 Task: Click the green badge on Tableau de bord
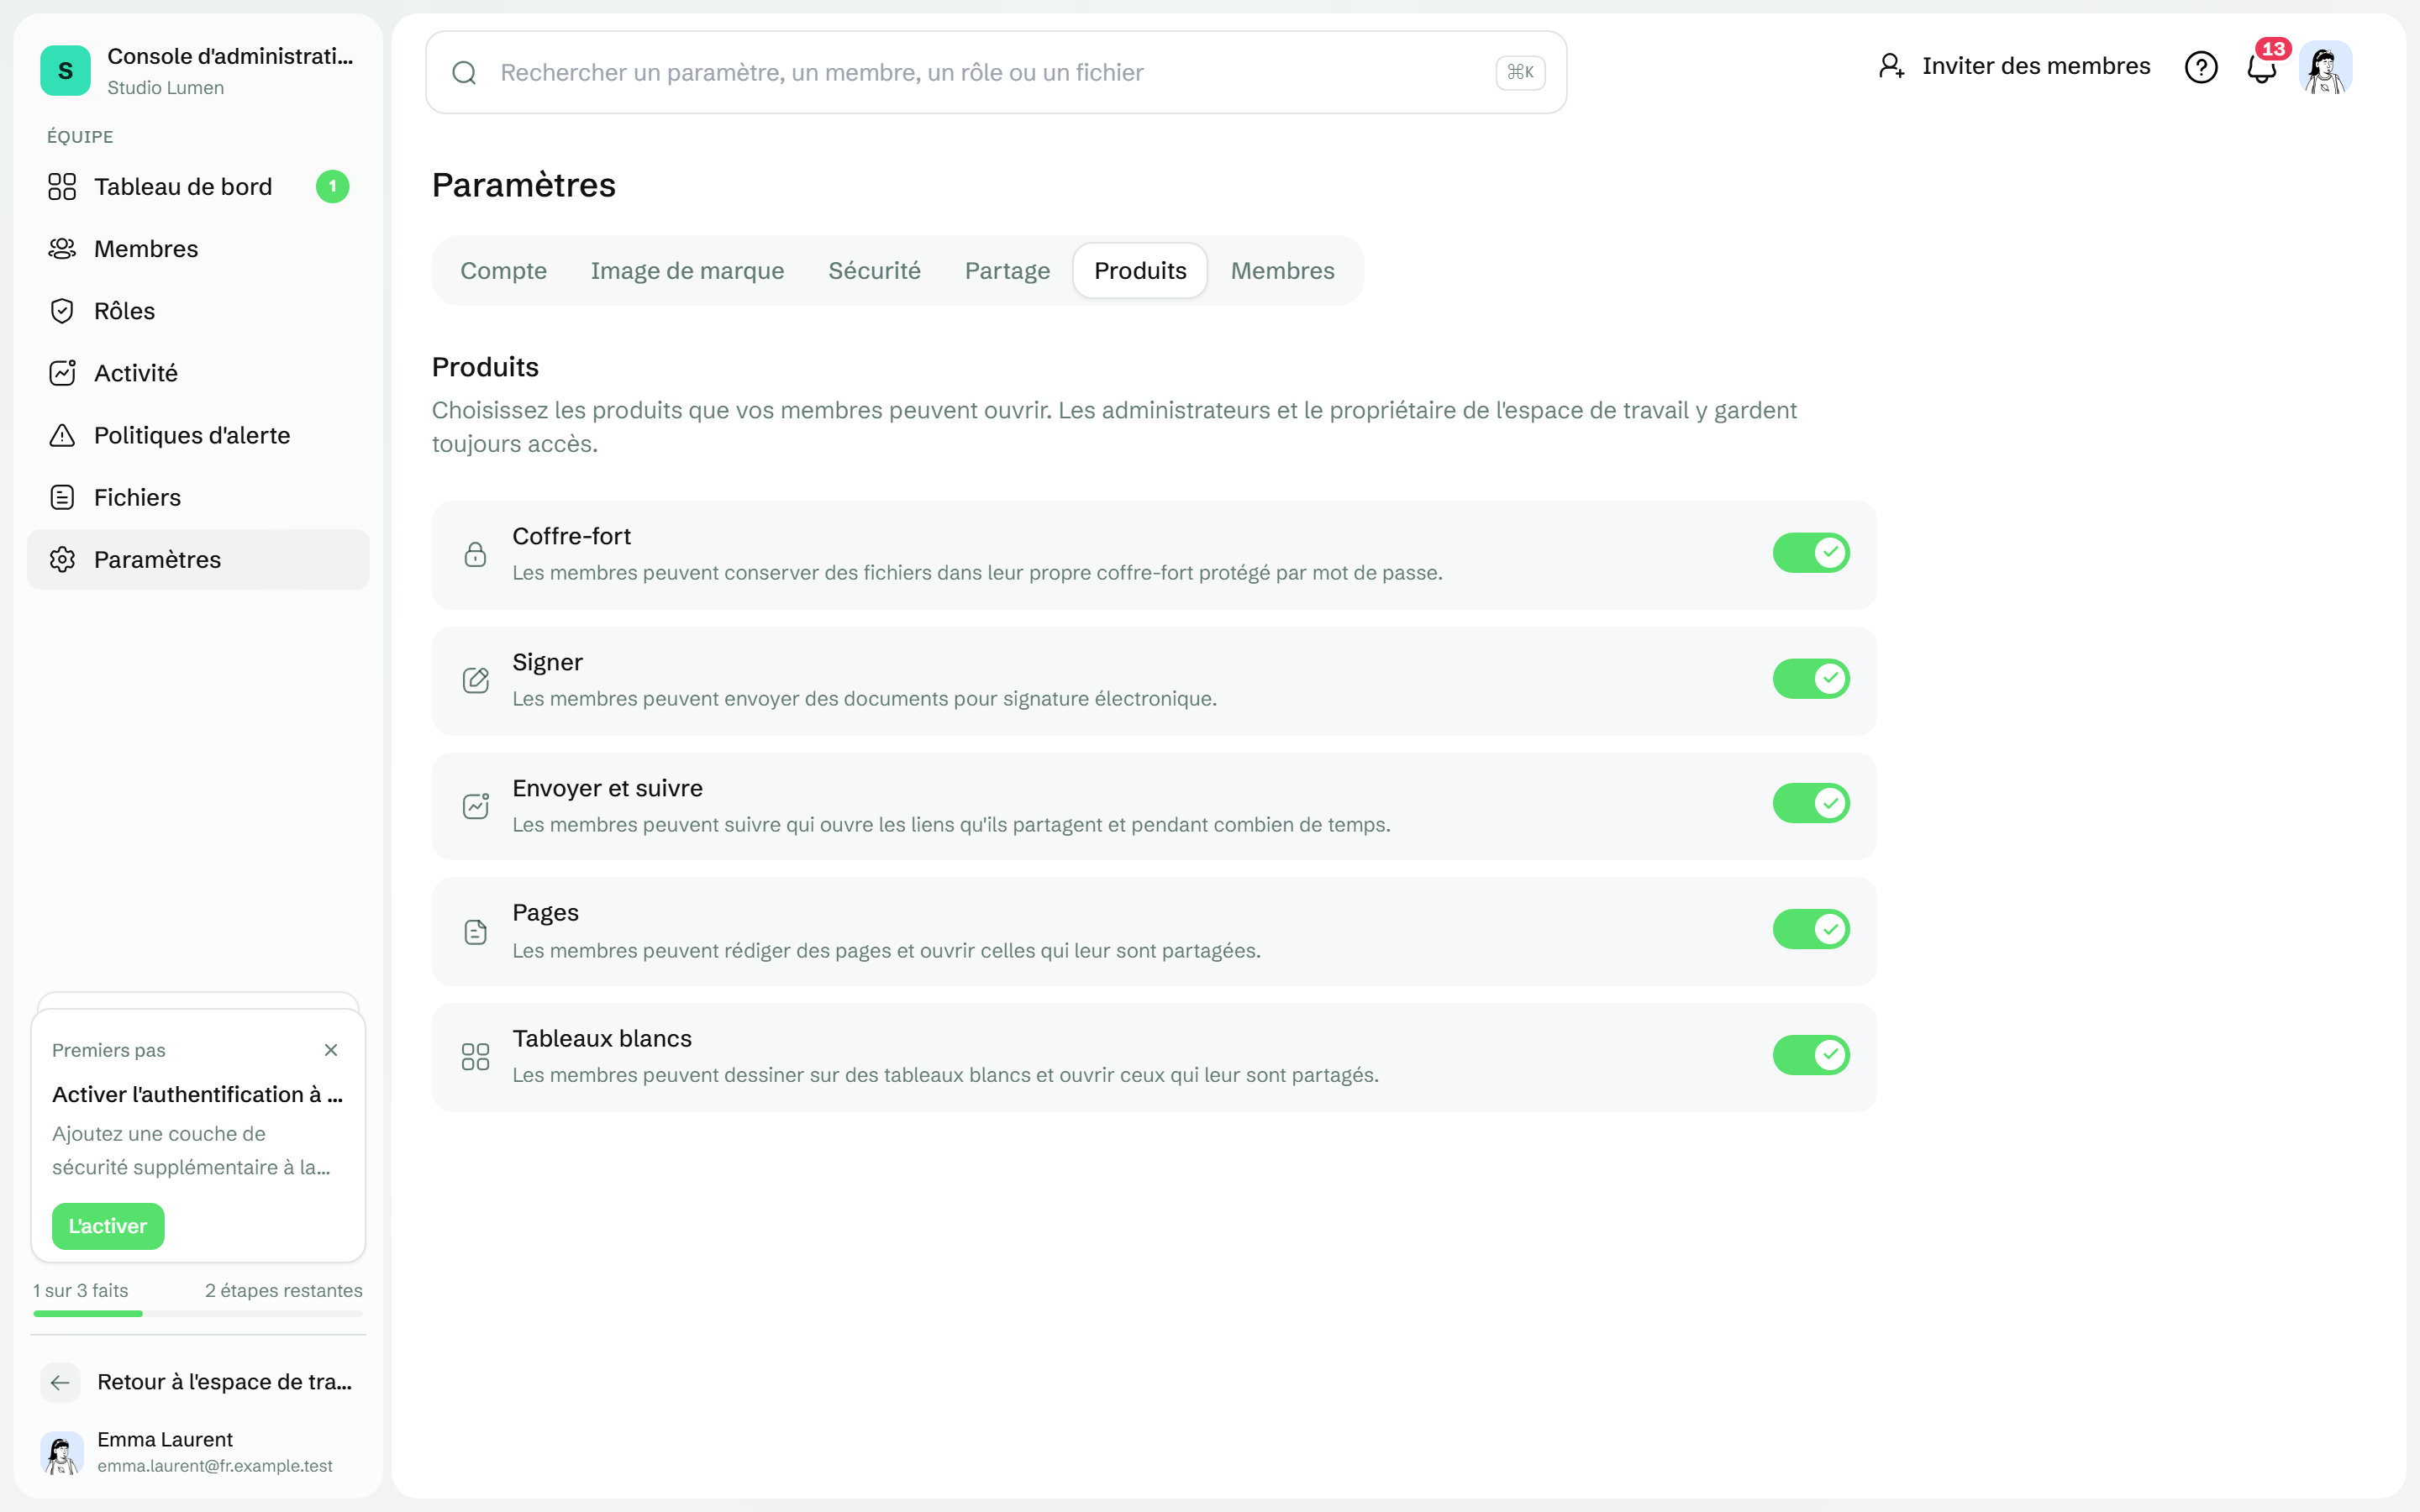[x=333, y=187]
